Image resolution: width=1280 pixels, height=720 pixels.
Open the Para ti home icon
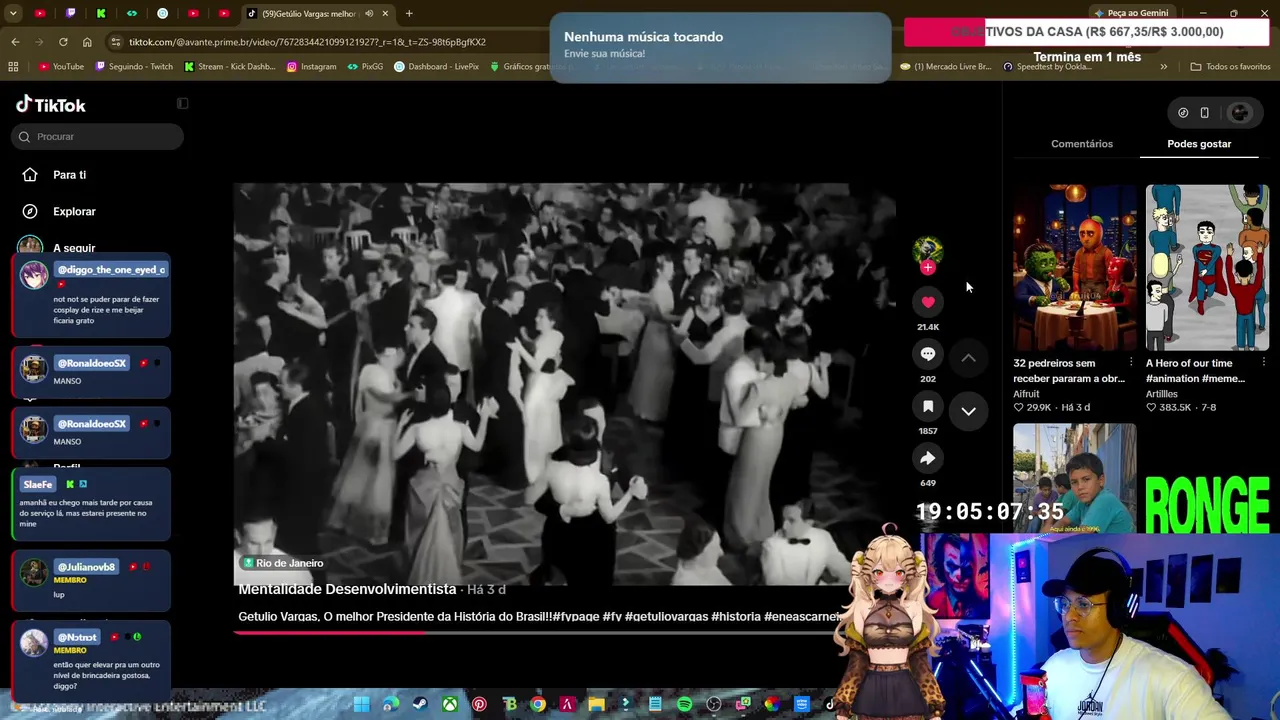click(x=30, y=175)
